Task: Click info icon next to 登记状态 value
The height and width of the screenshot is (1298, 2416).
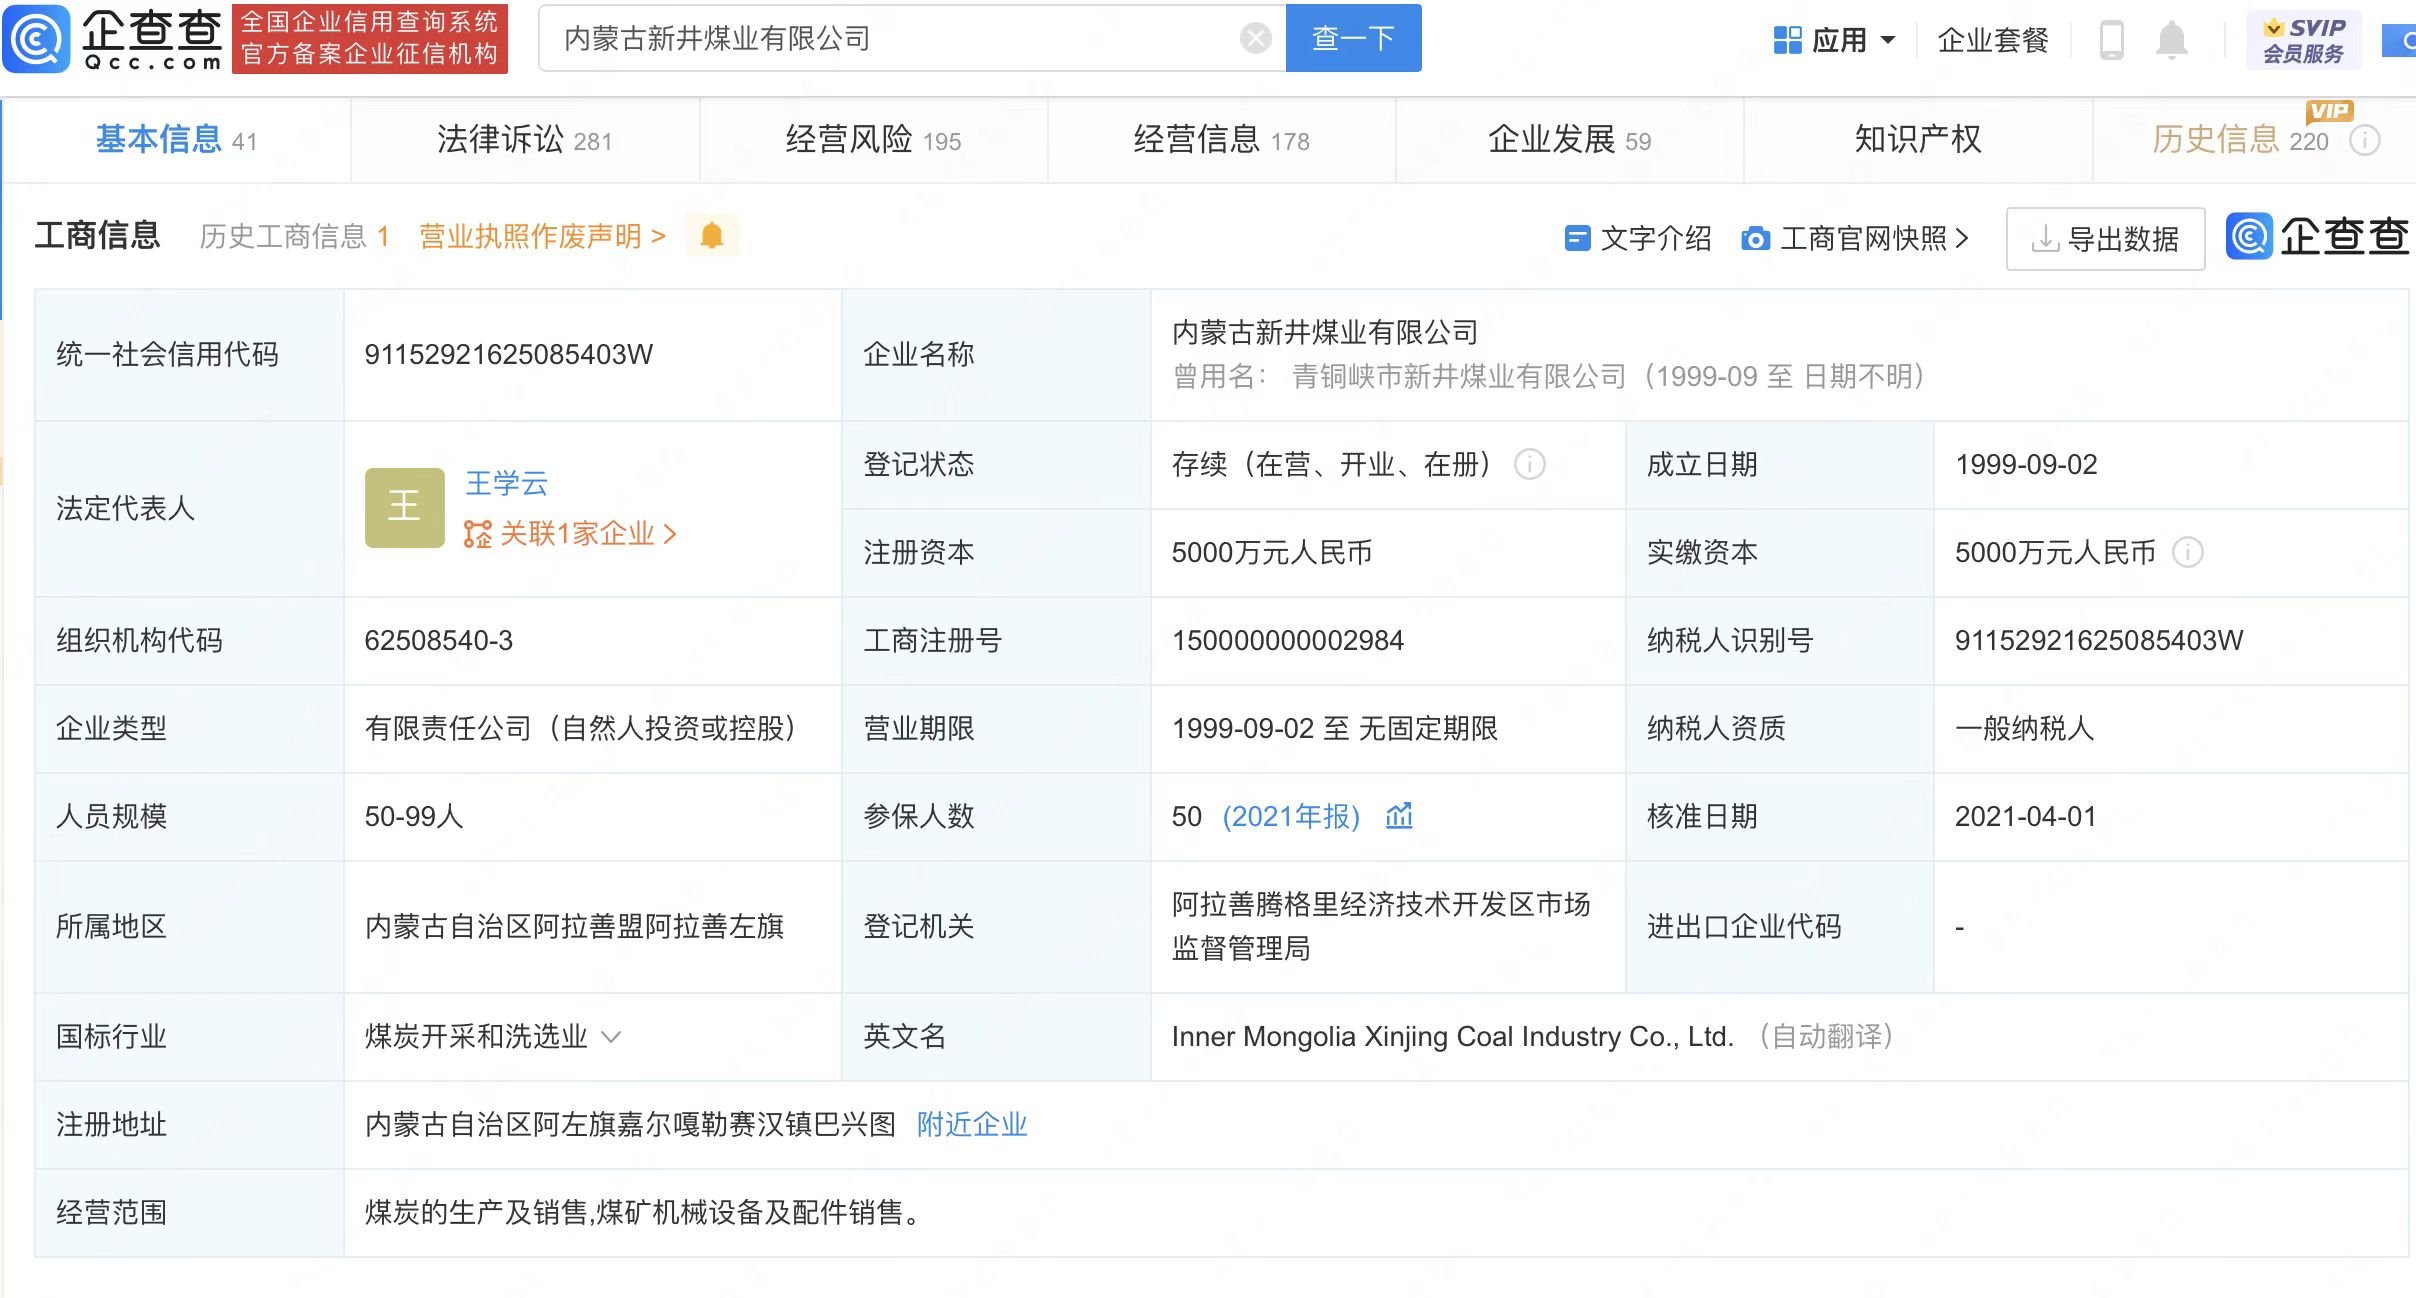Action: pos(1529,465)
